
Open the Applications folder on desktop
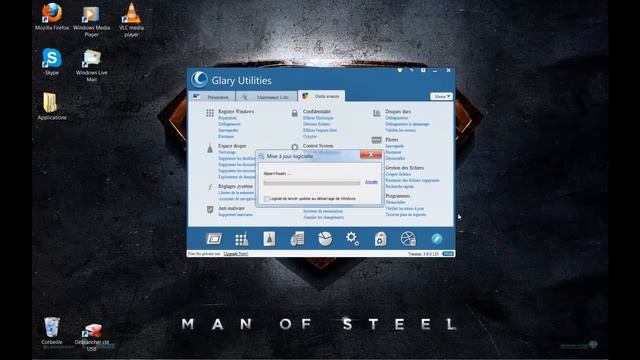[x=52, y=106]
